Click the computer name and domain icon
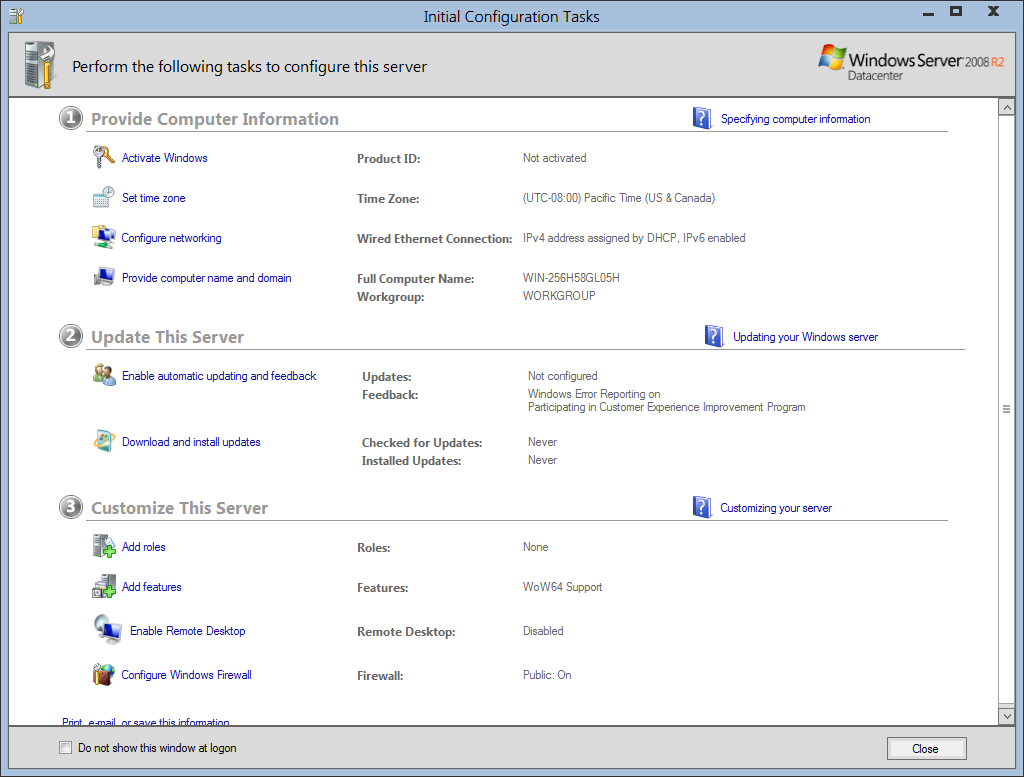 (104, 278)
